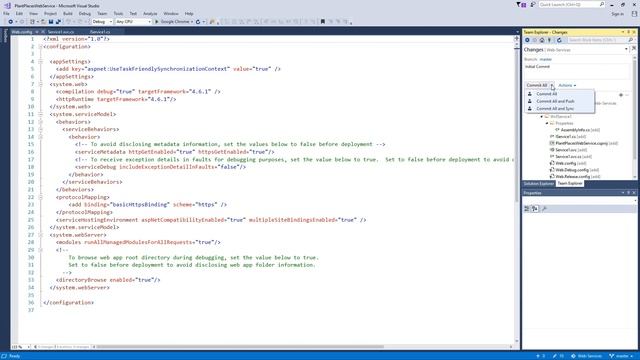
Task: Open the Analyze menu
Action: [150, 13]
